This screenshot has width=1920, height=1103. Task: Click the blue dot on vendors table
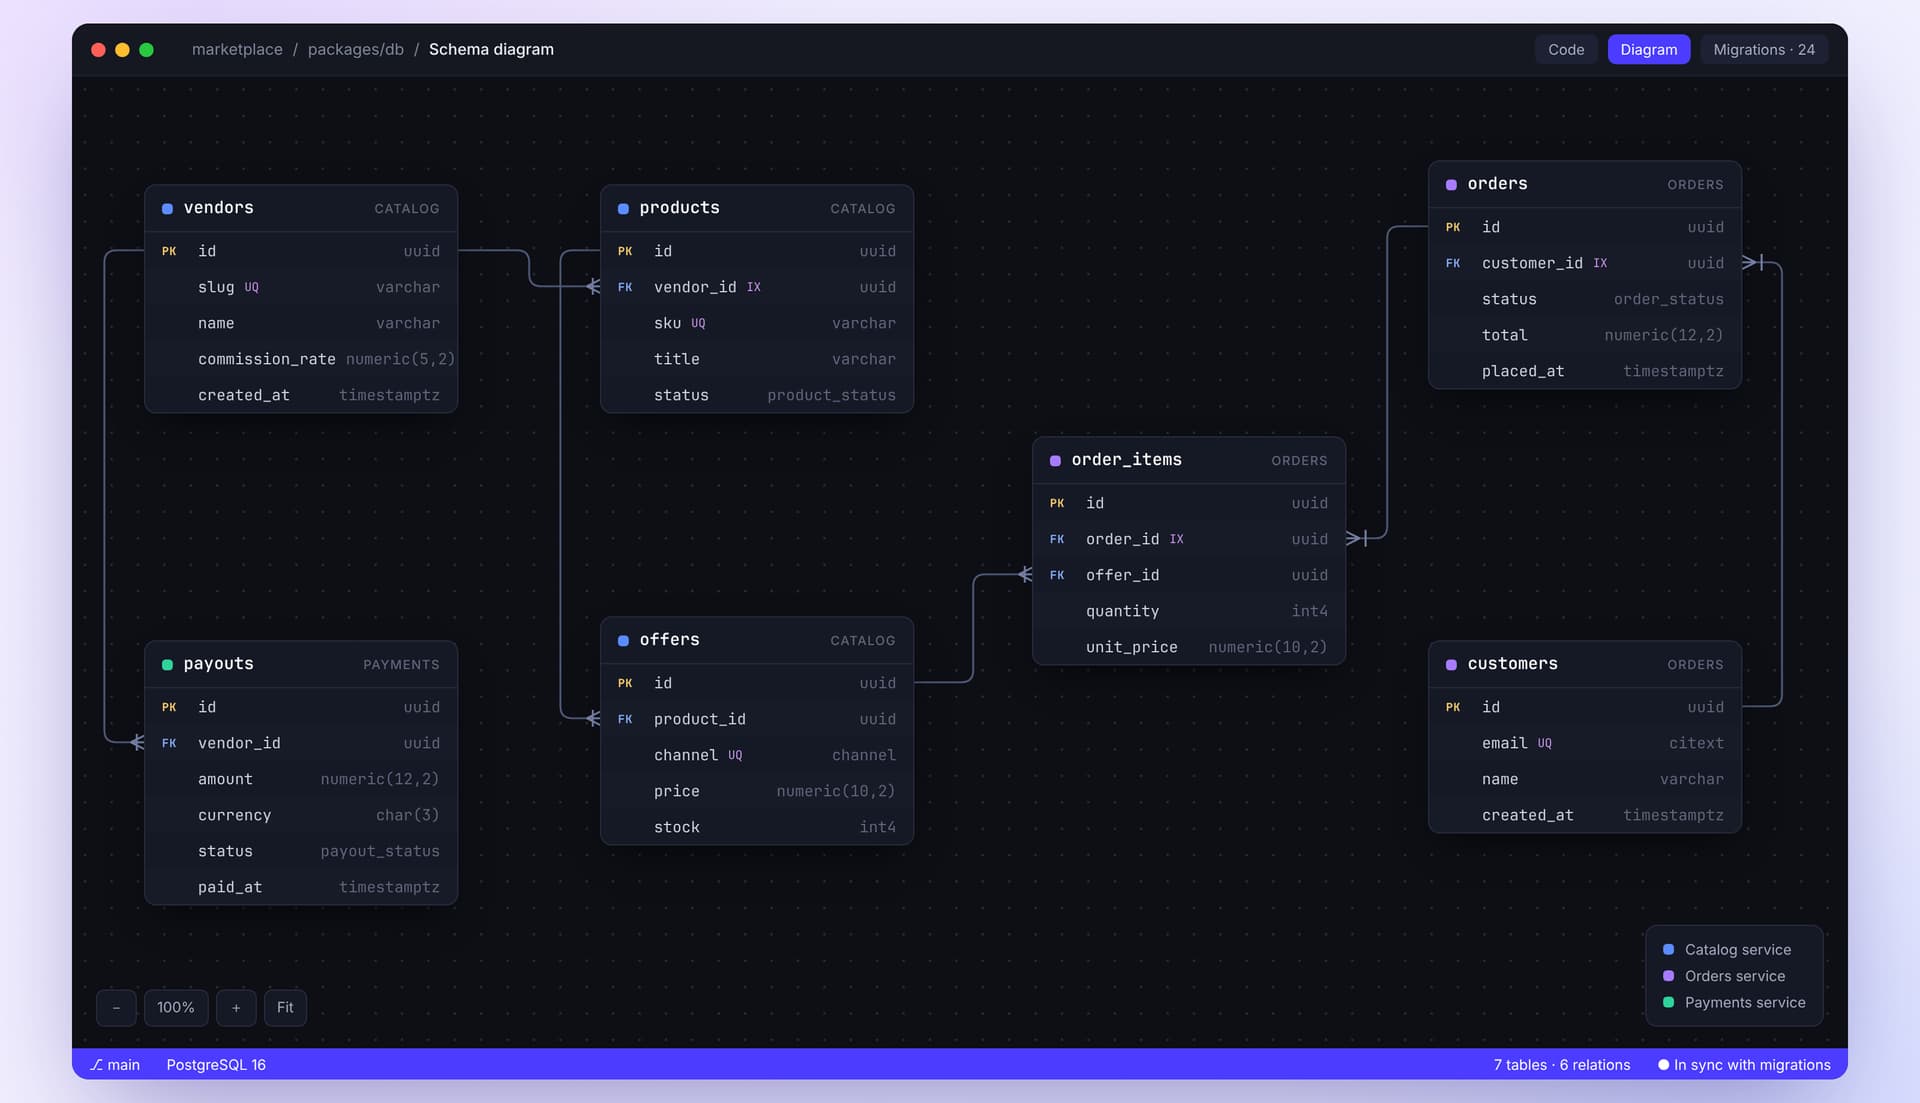click(167, 209)
